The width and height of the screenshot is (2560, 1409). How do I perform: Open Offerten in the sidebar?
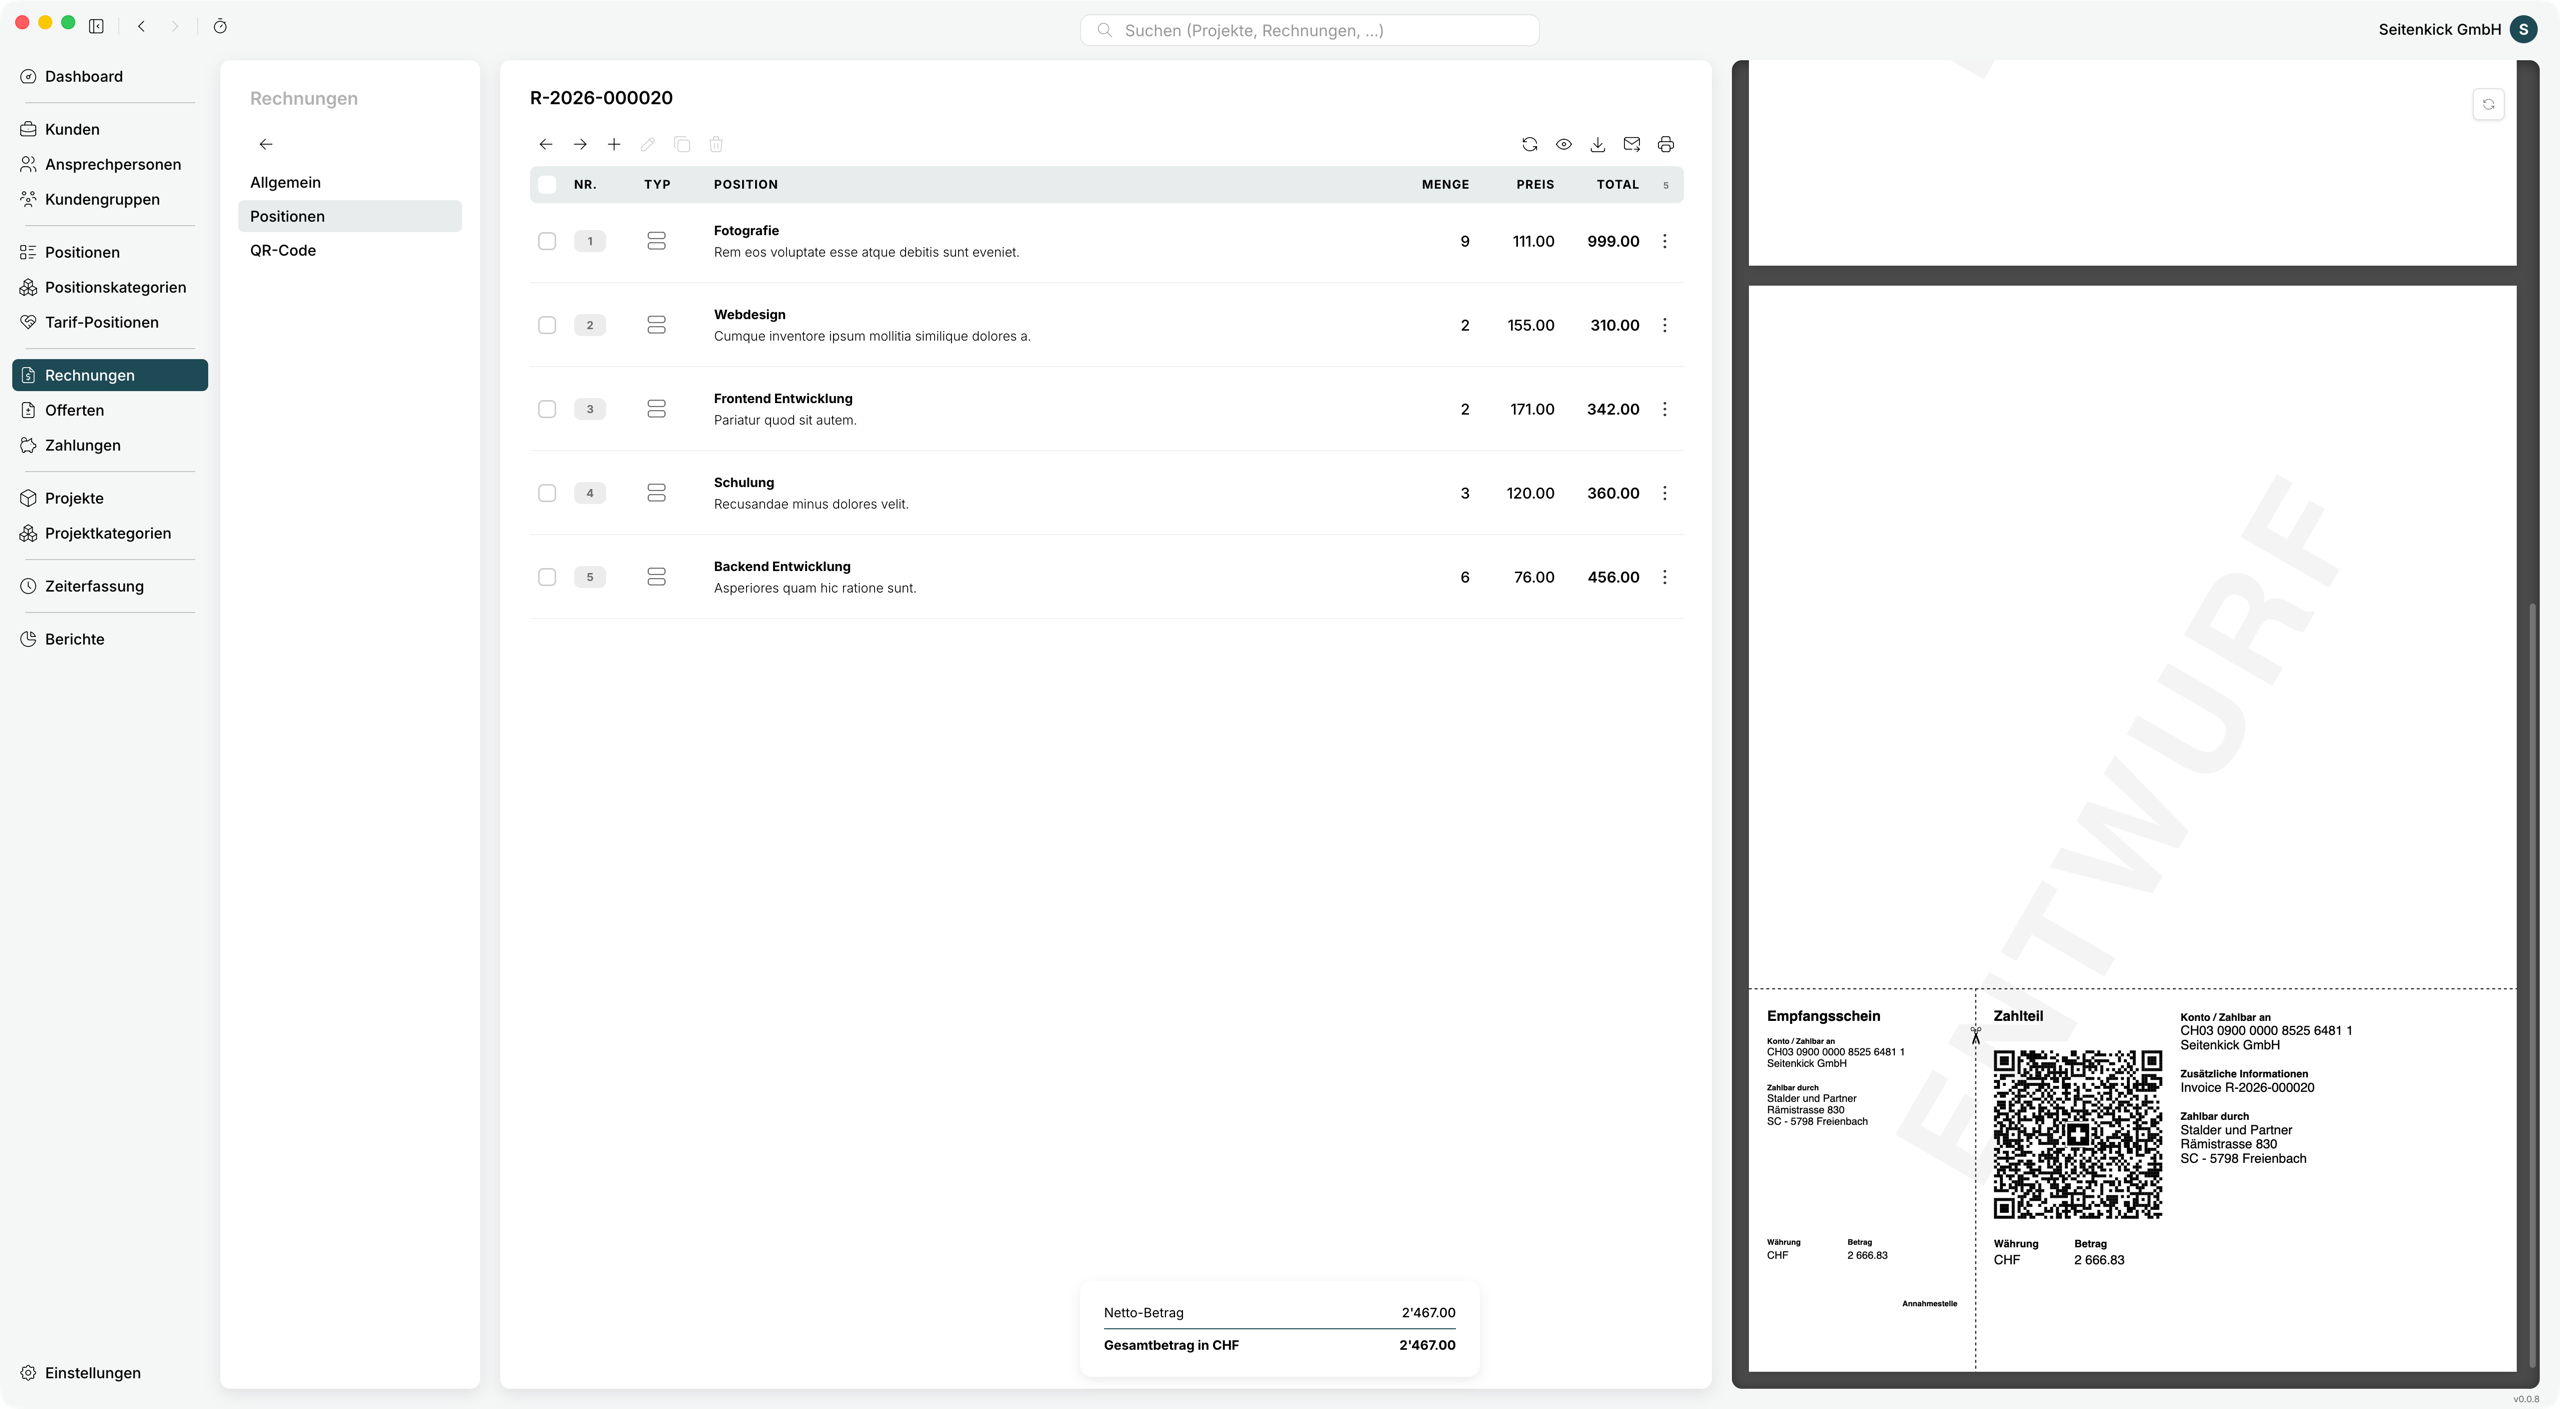click(x=110, y=410)
